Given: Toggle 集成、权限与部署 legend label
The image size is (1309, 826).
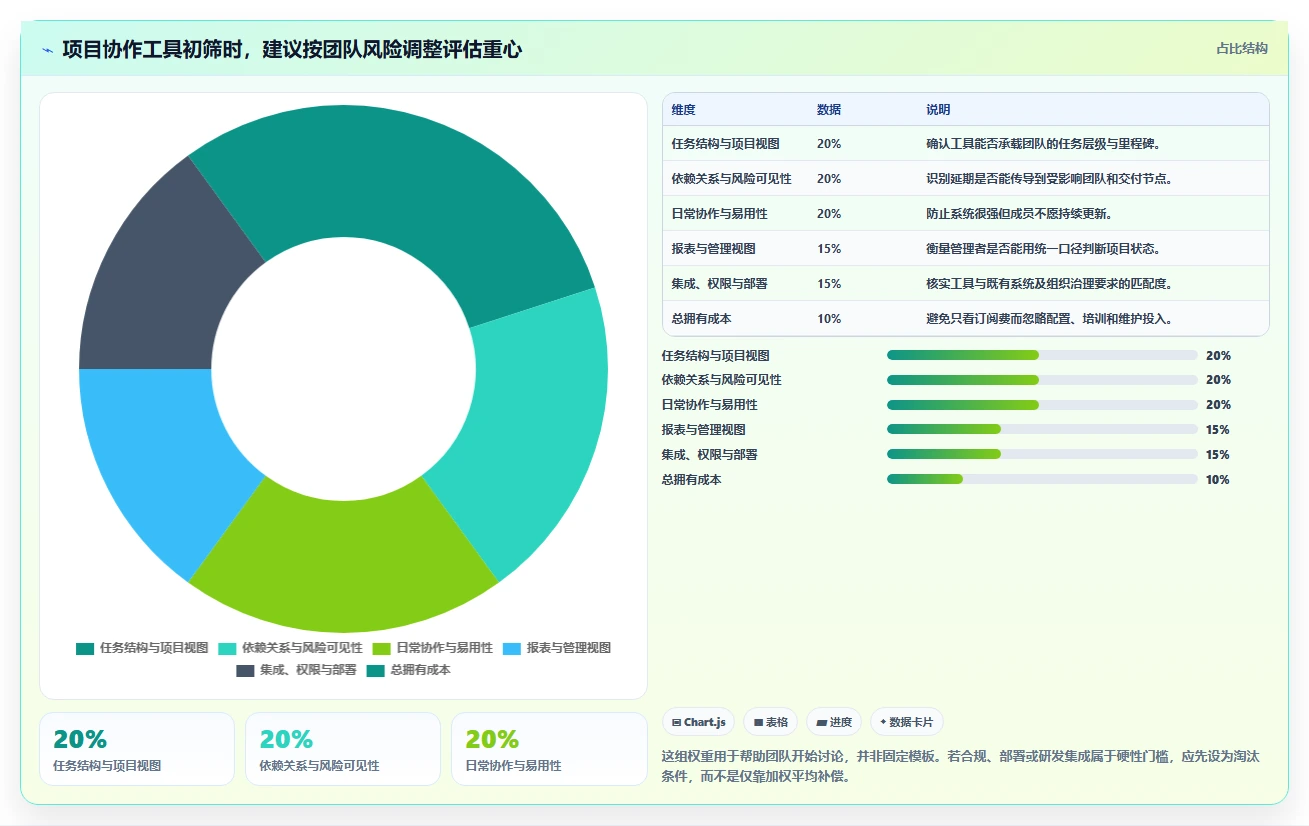Looking at the screenshot, I should tap(308, 670).
